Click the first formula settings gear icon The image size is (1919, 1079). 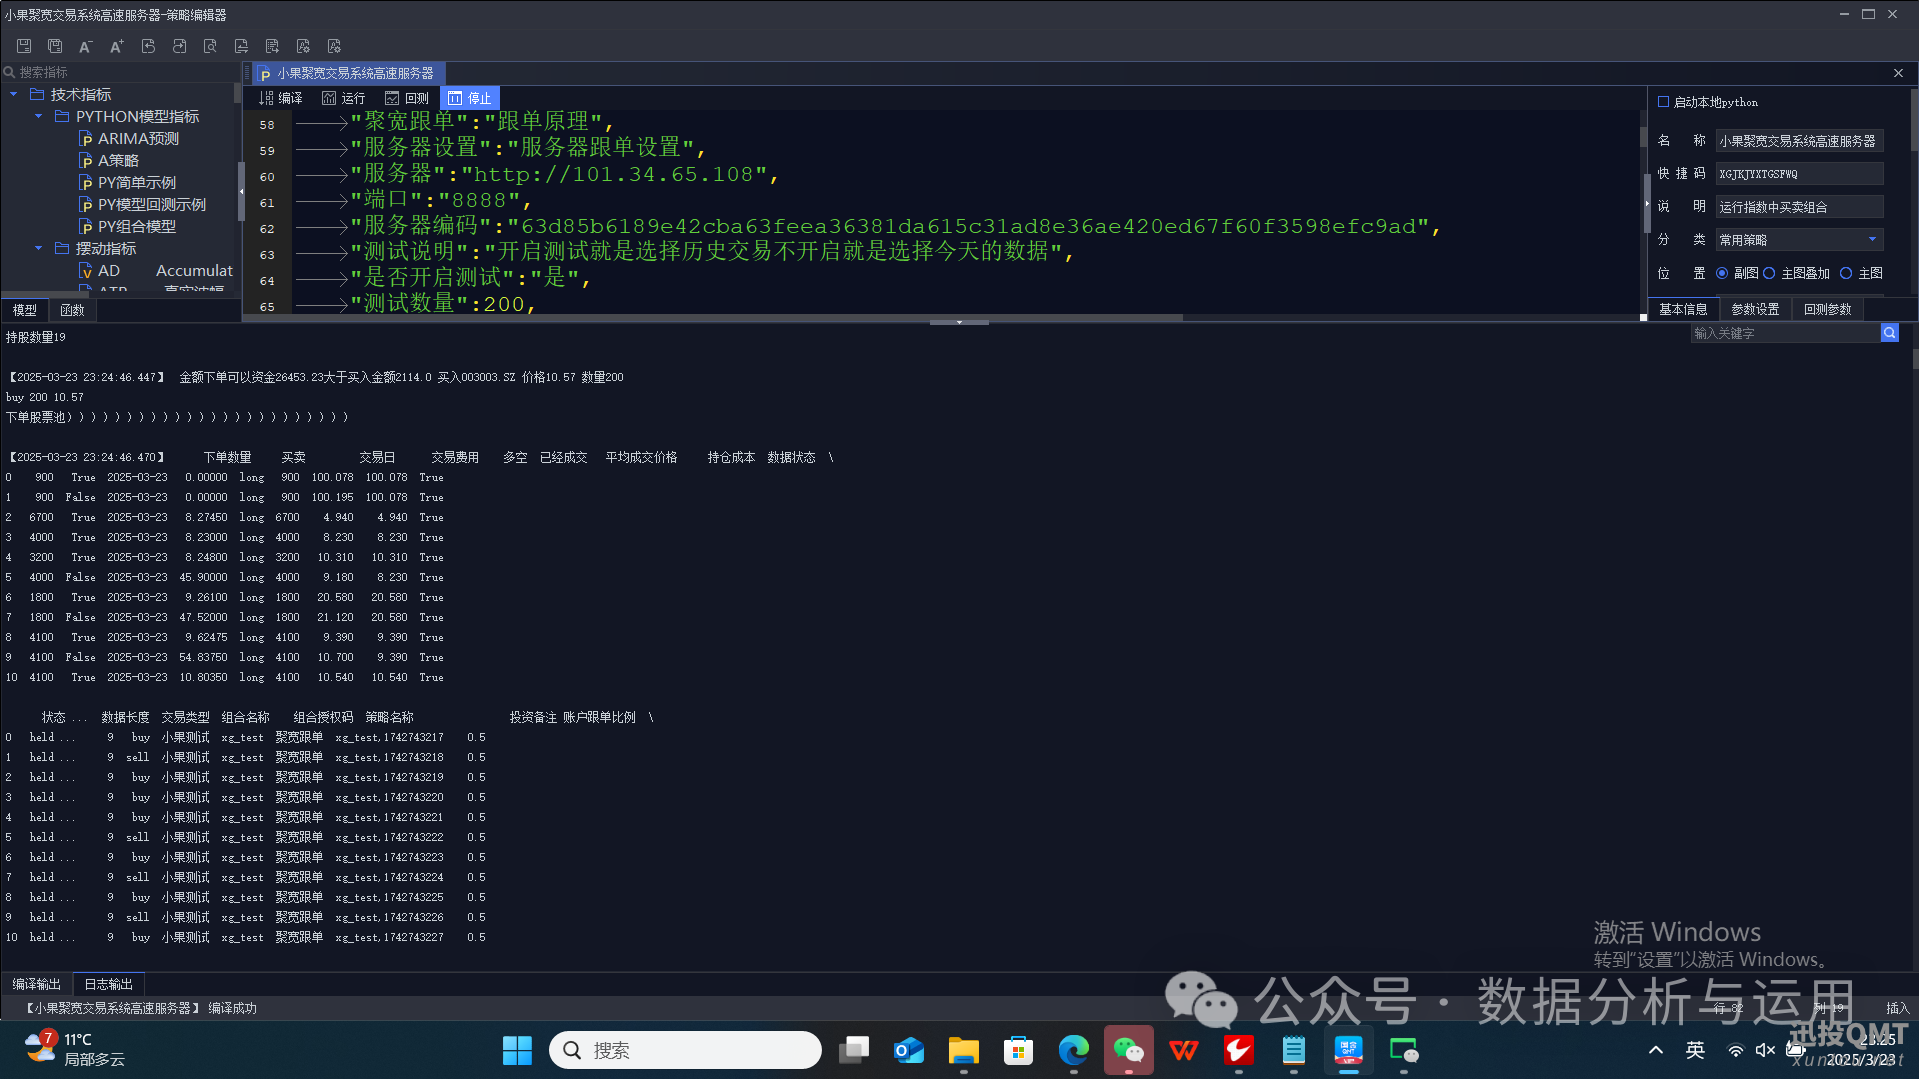(x=303, y=46)
